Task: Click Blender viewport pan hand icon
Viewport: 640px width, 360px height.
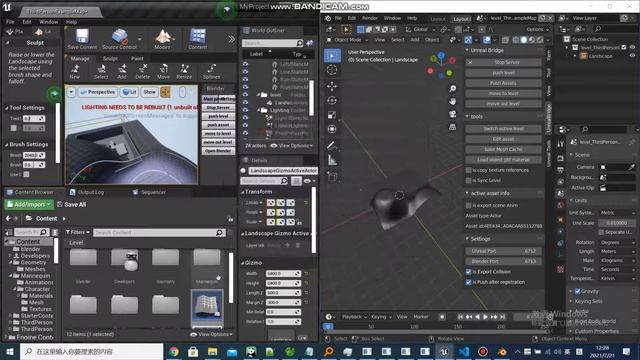Action: pos(453,101)
